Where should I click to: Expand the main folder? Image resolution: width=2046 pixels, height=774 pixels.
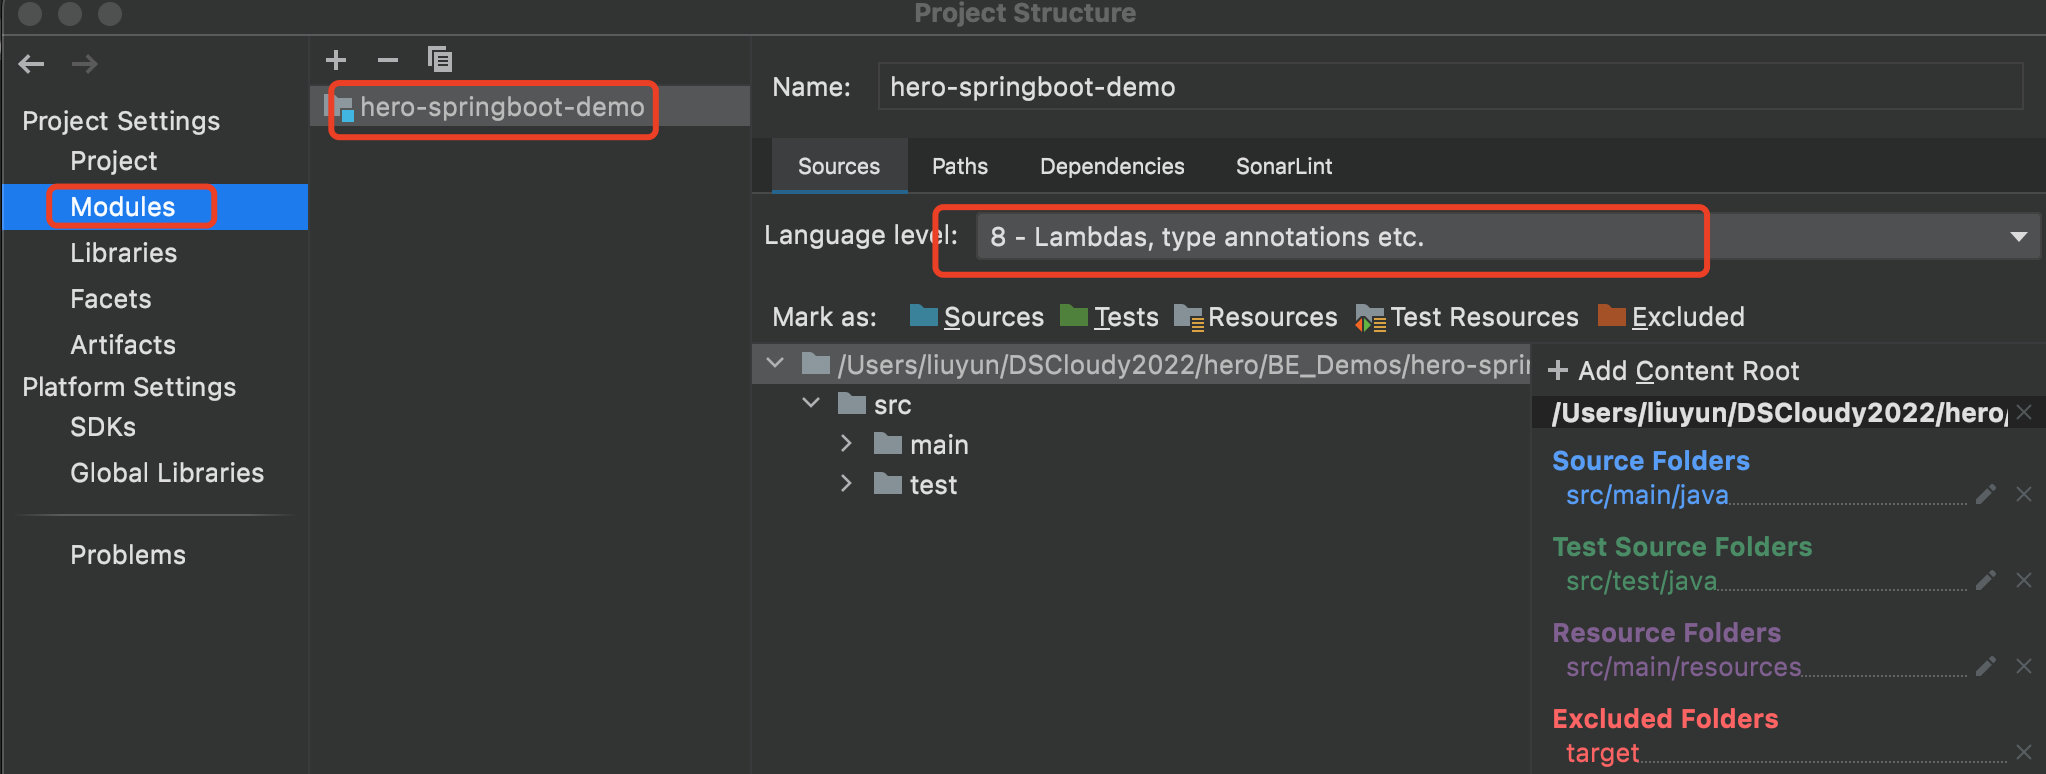(x=846, y=443)
